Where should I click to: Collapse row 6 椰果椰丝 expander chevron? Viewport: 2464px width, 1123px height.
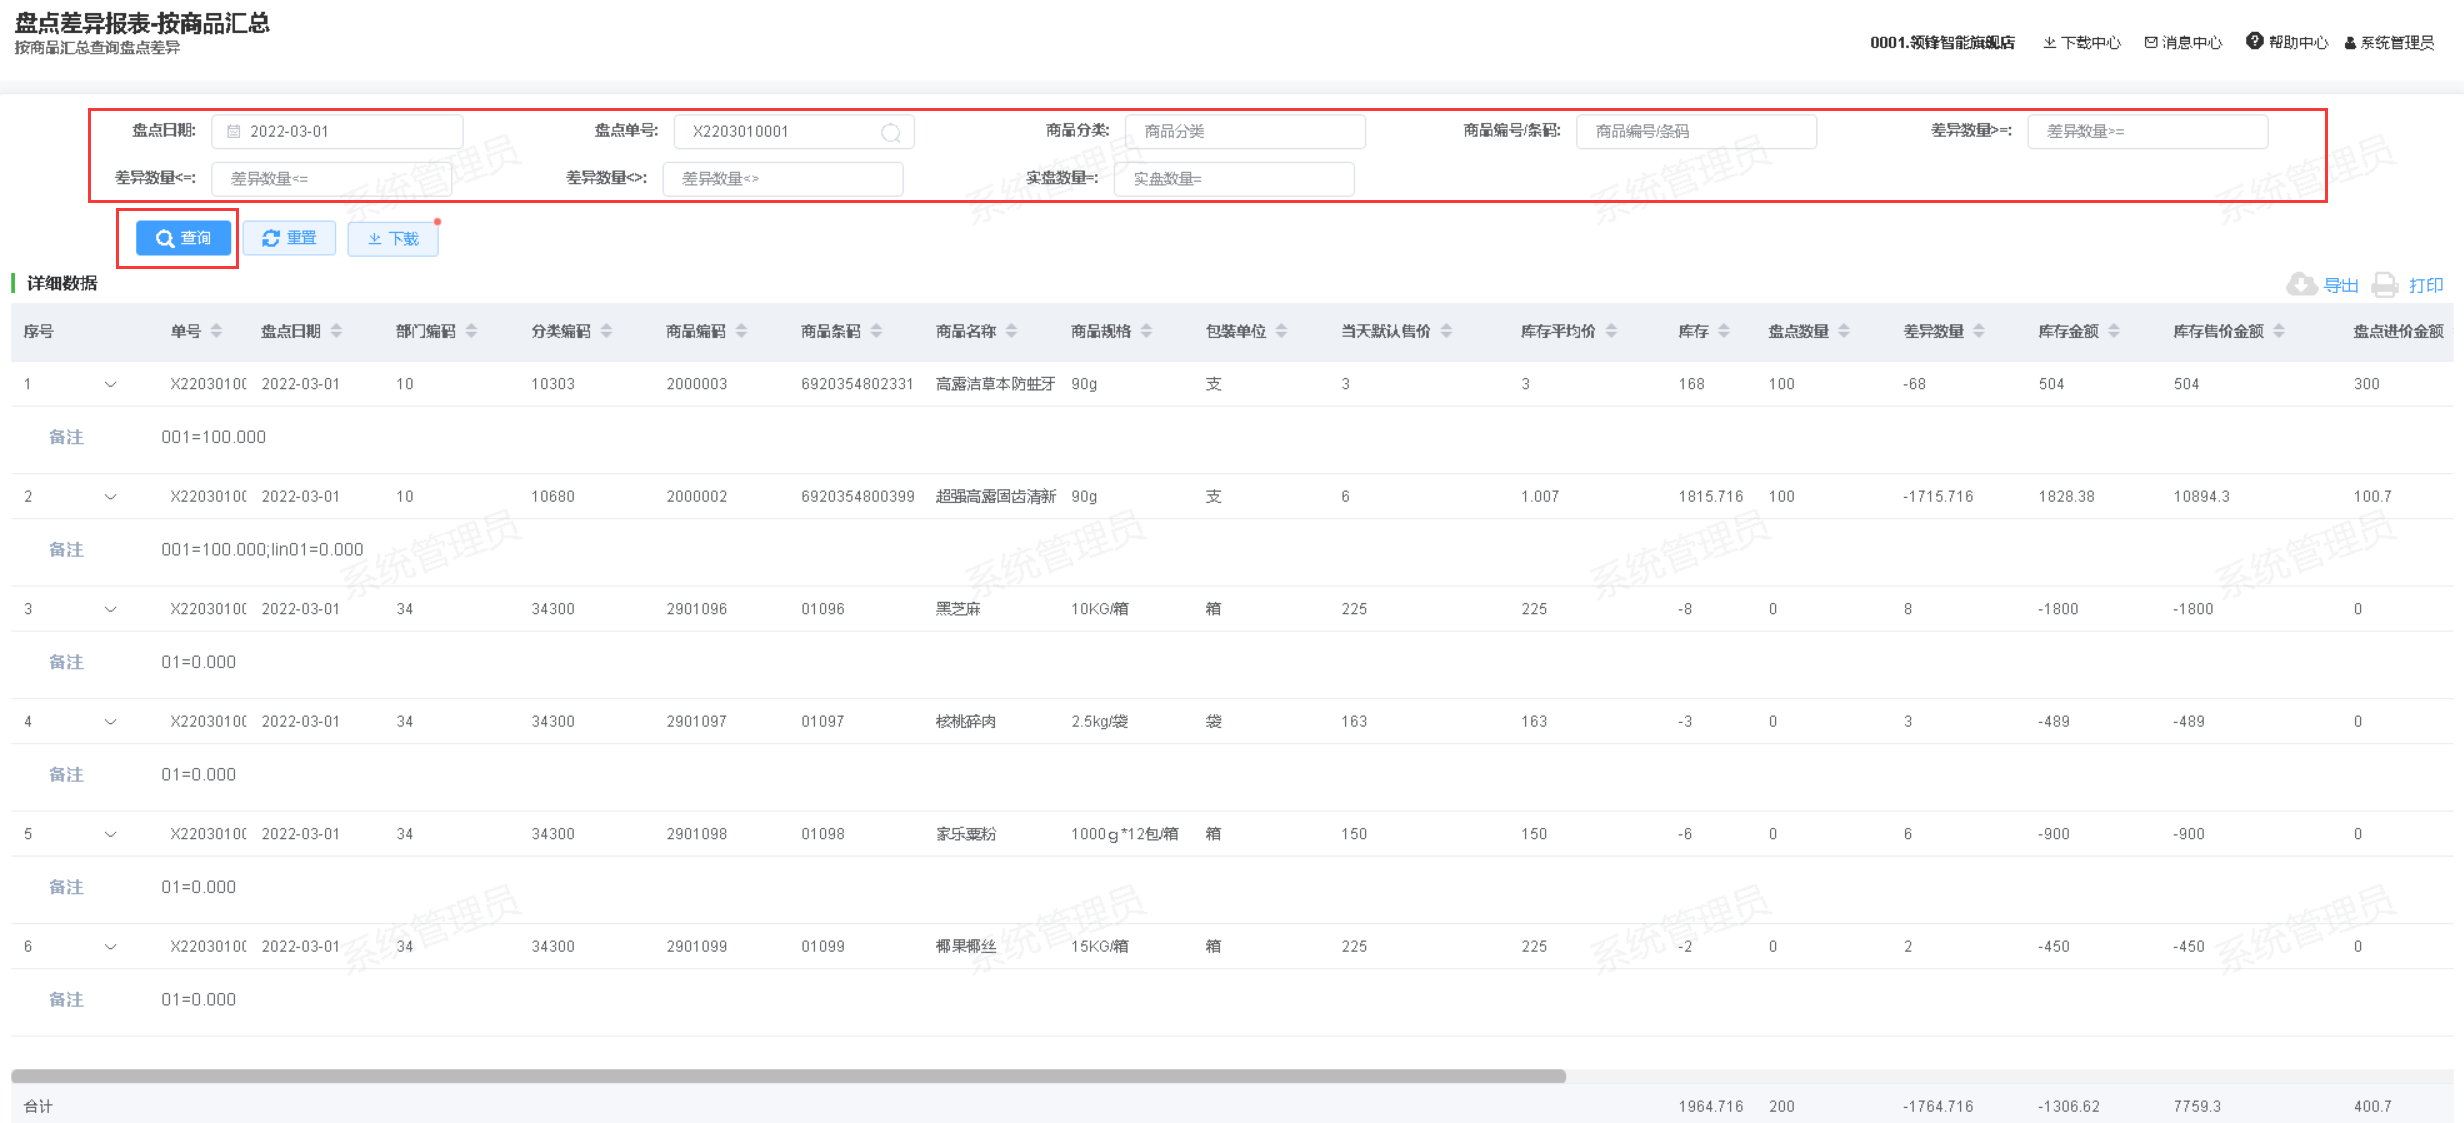(110, 946)
